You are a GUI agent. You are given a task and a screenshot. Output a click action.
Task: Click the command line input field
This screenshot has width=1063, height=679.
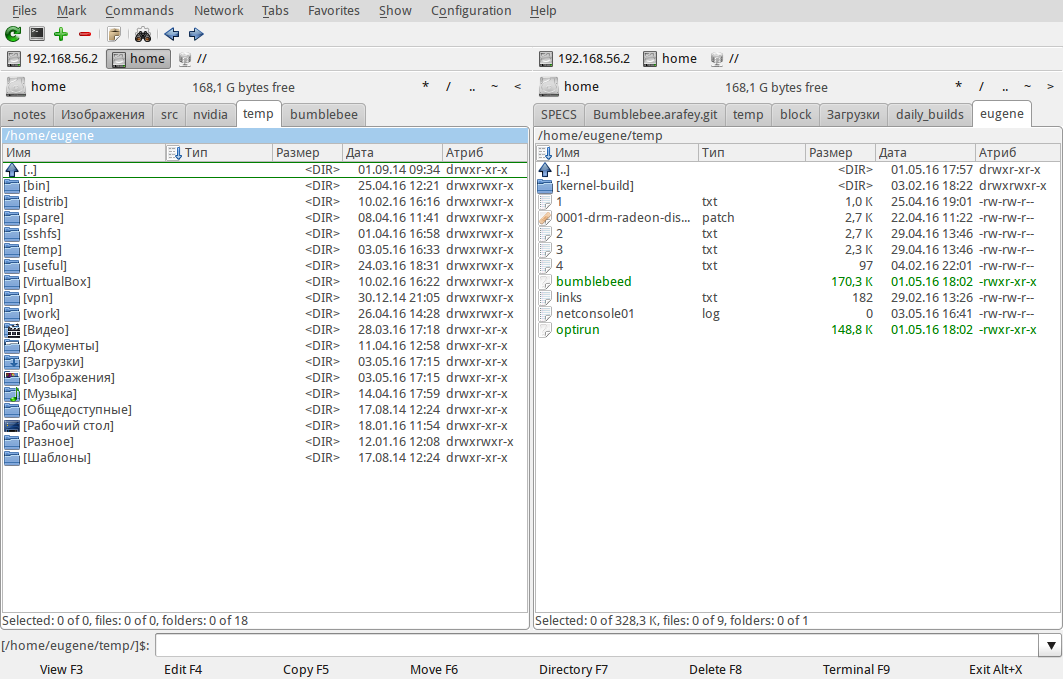pyautogui.click(x=596, y=645)
